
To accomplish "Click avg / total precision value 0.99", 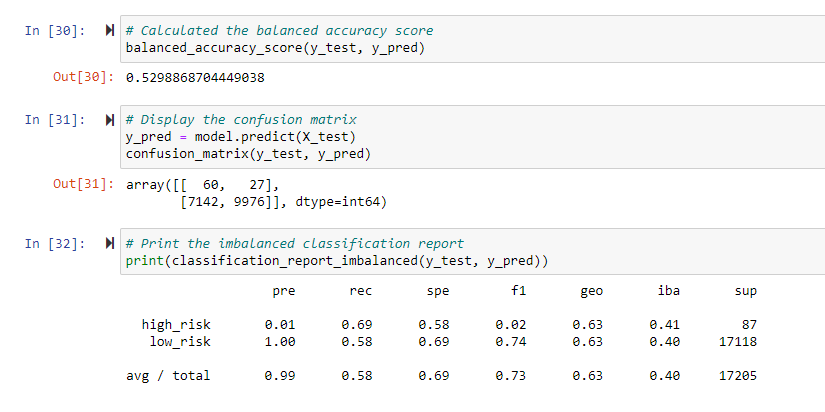I will [280, 376].
